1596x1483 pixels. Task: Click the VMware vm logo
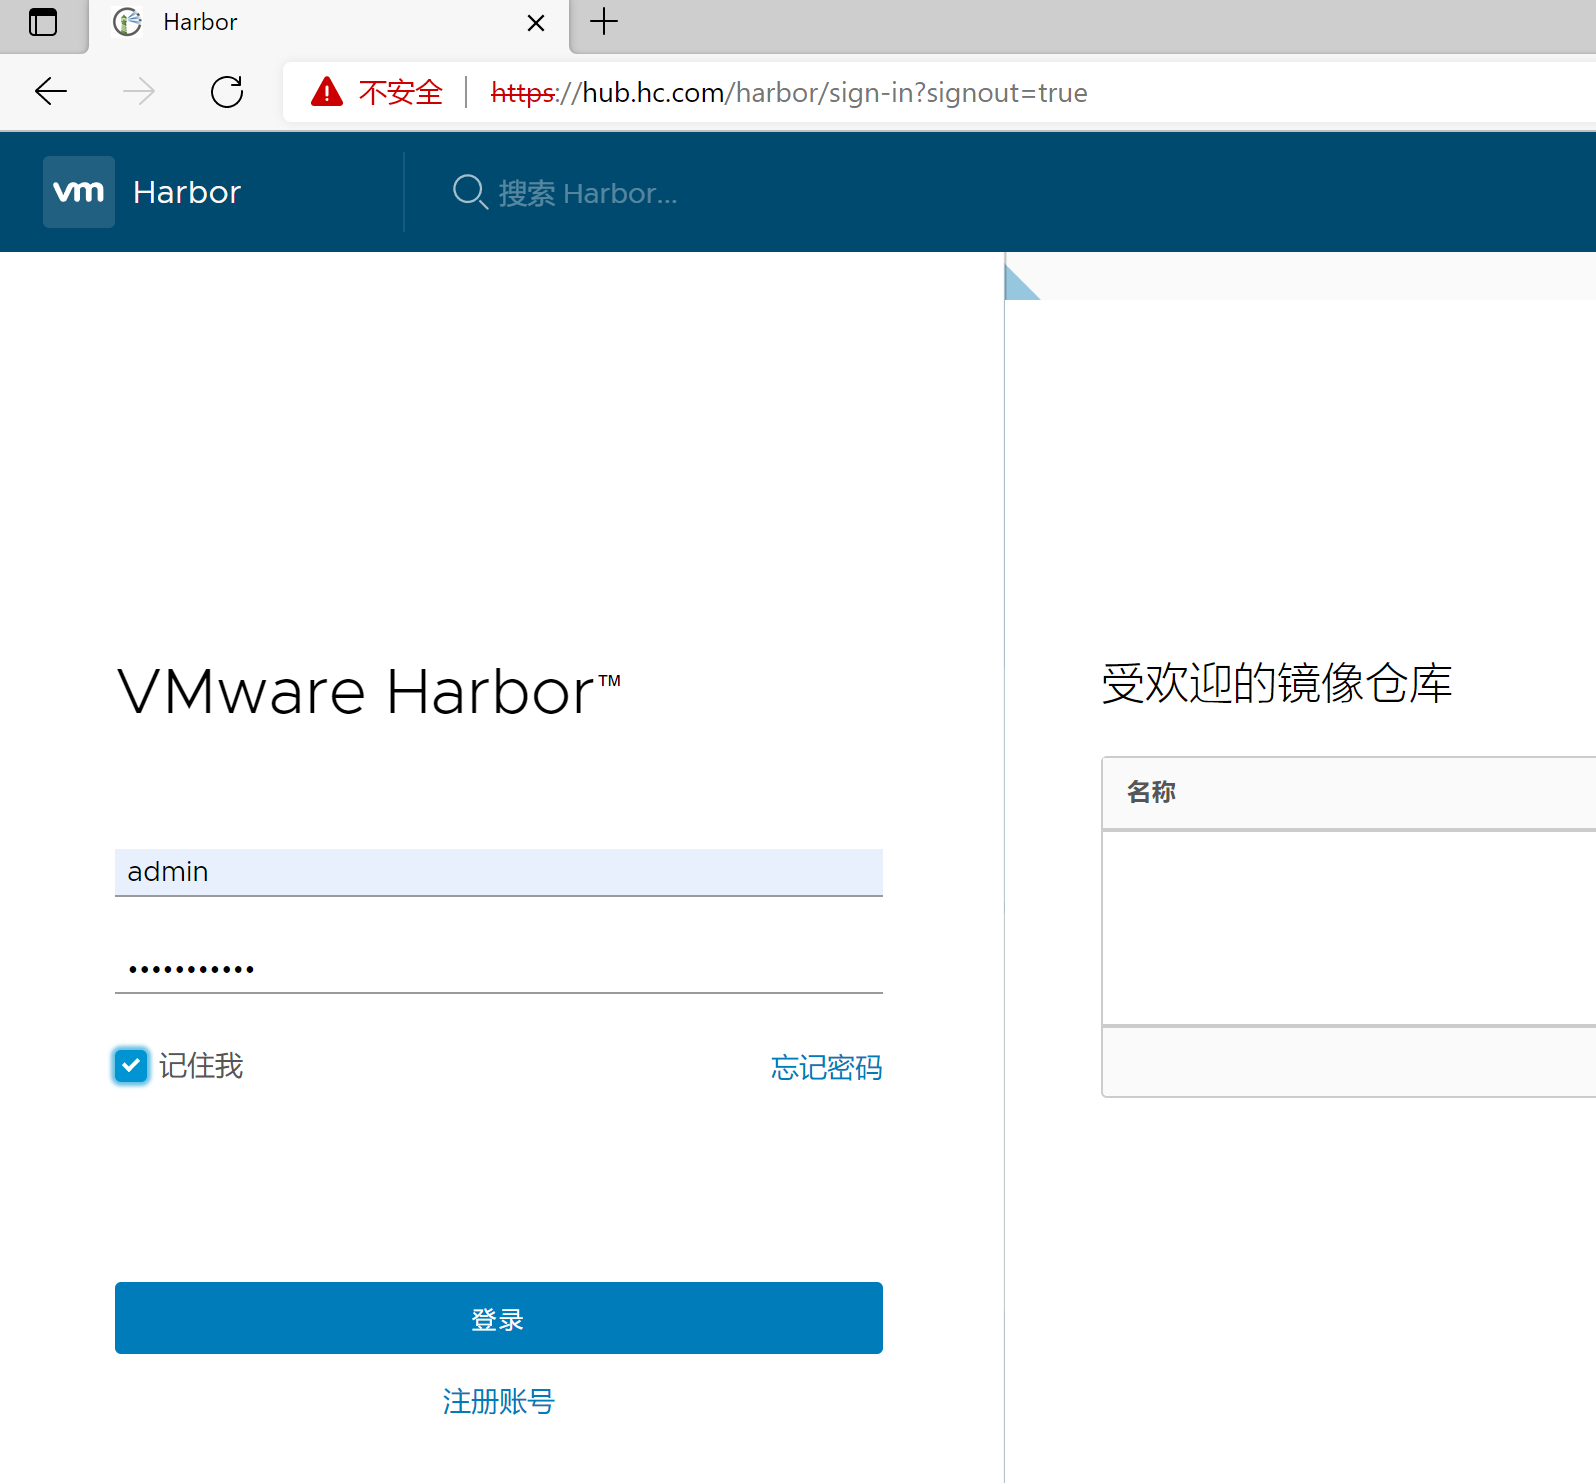[x=78, y=192]
